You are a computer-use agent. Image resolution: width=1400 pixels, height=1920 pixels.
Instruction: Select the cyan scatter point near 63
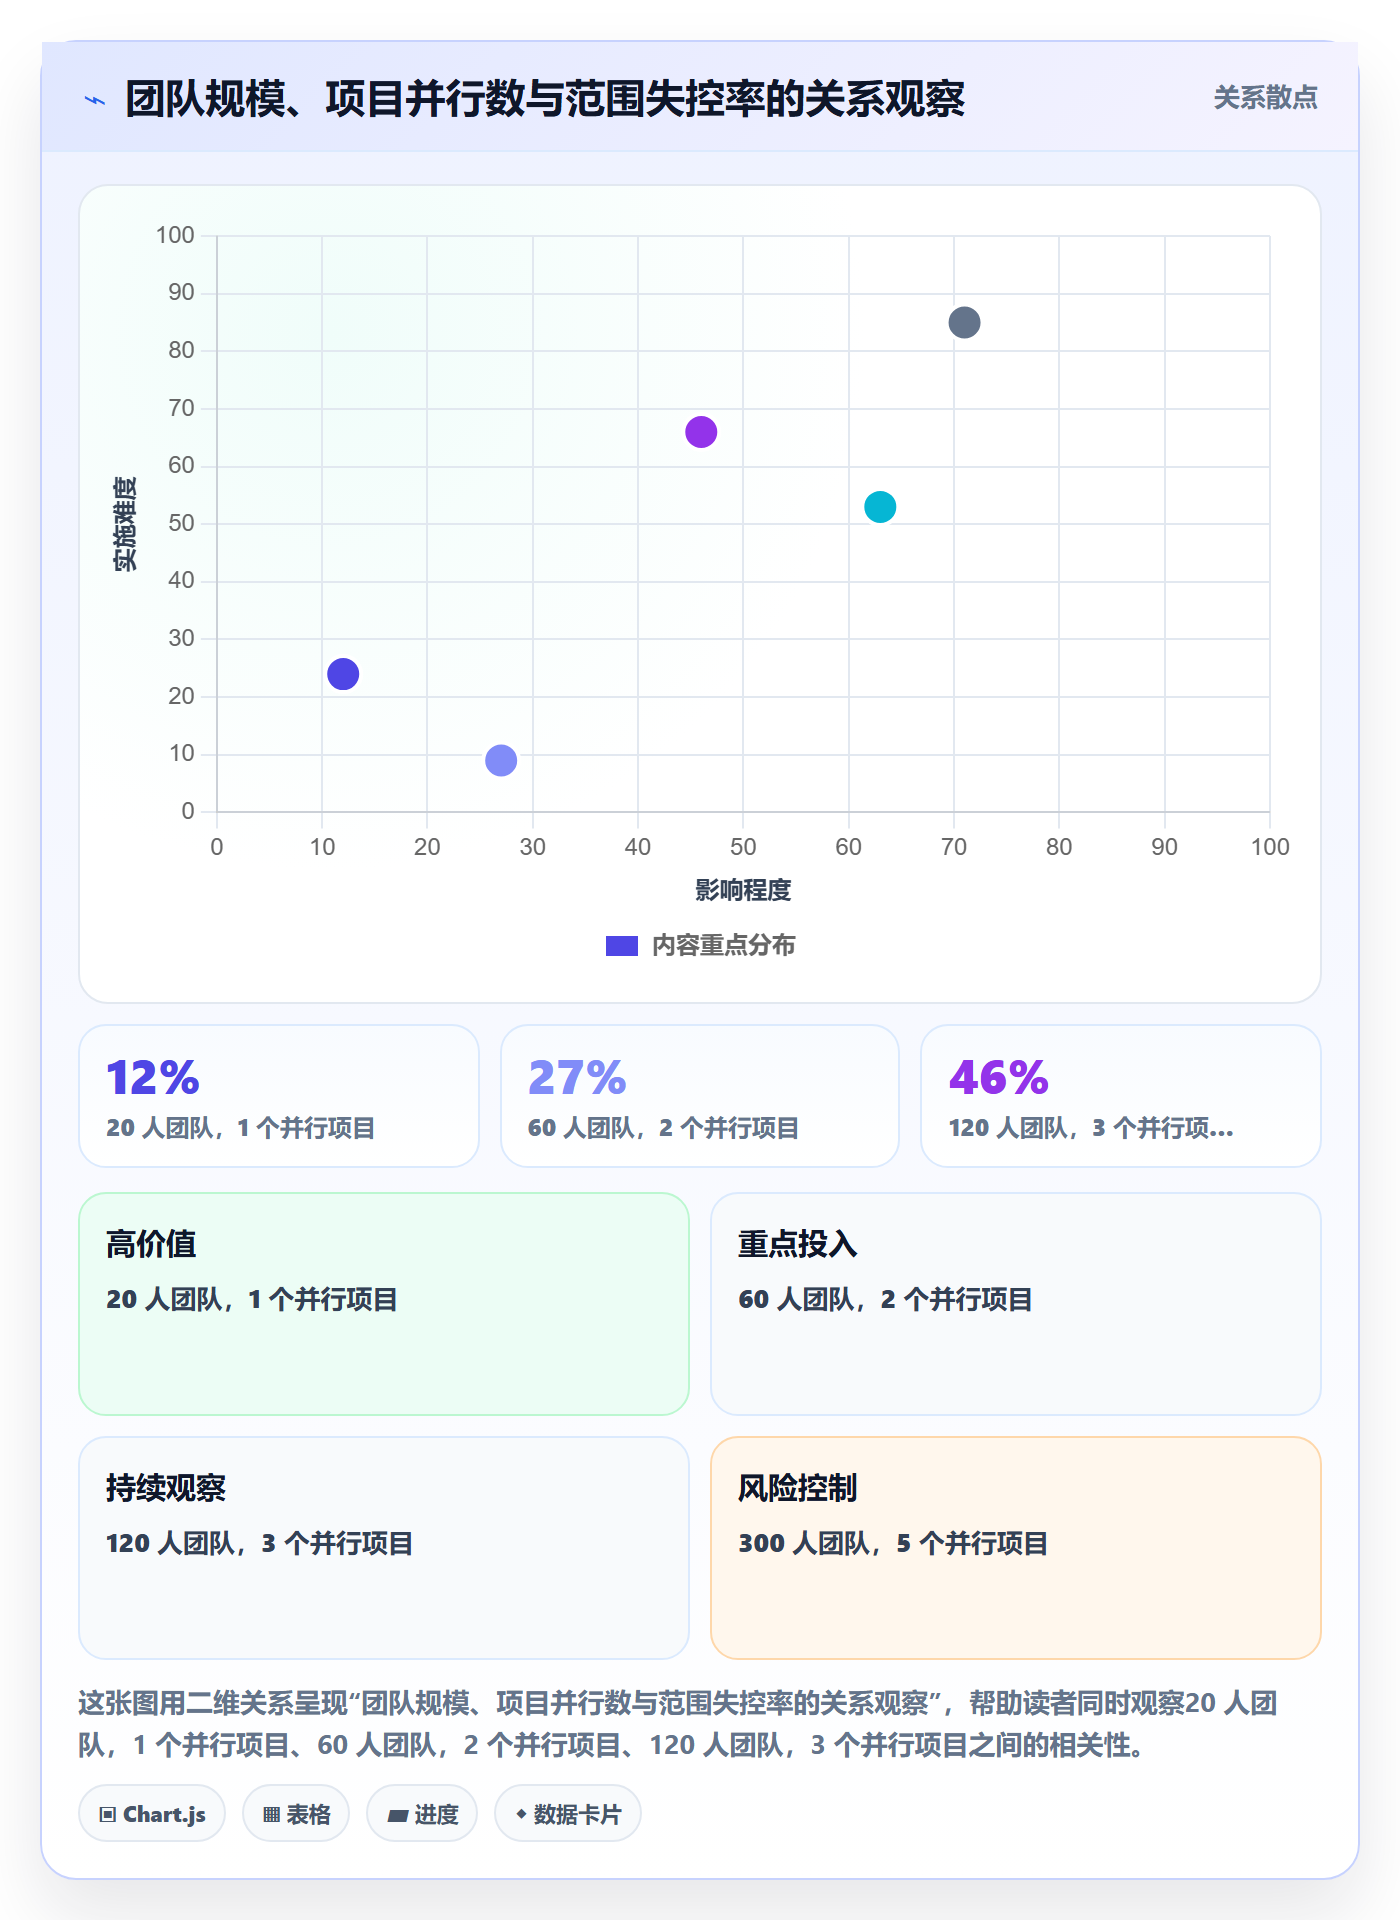[x=880, y=507]
